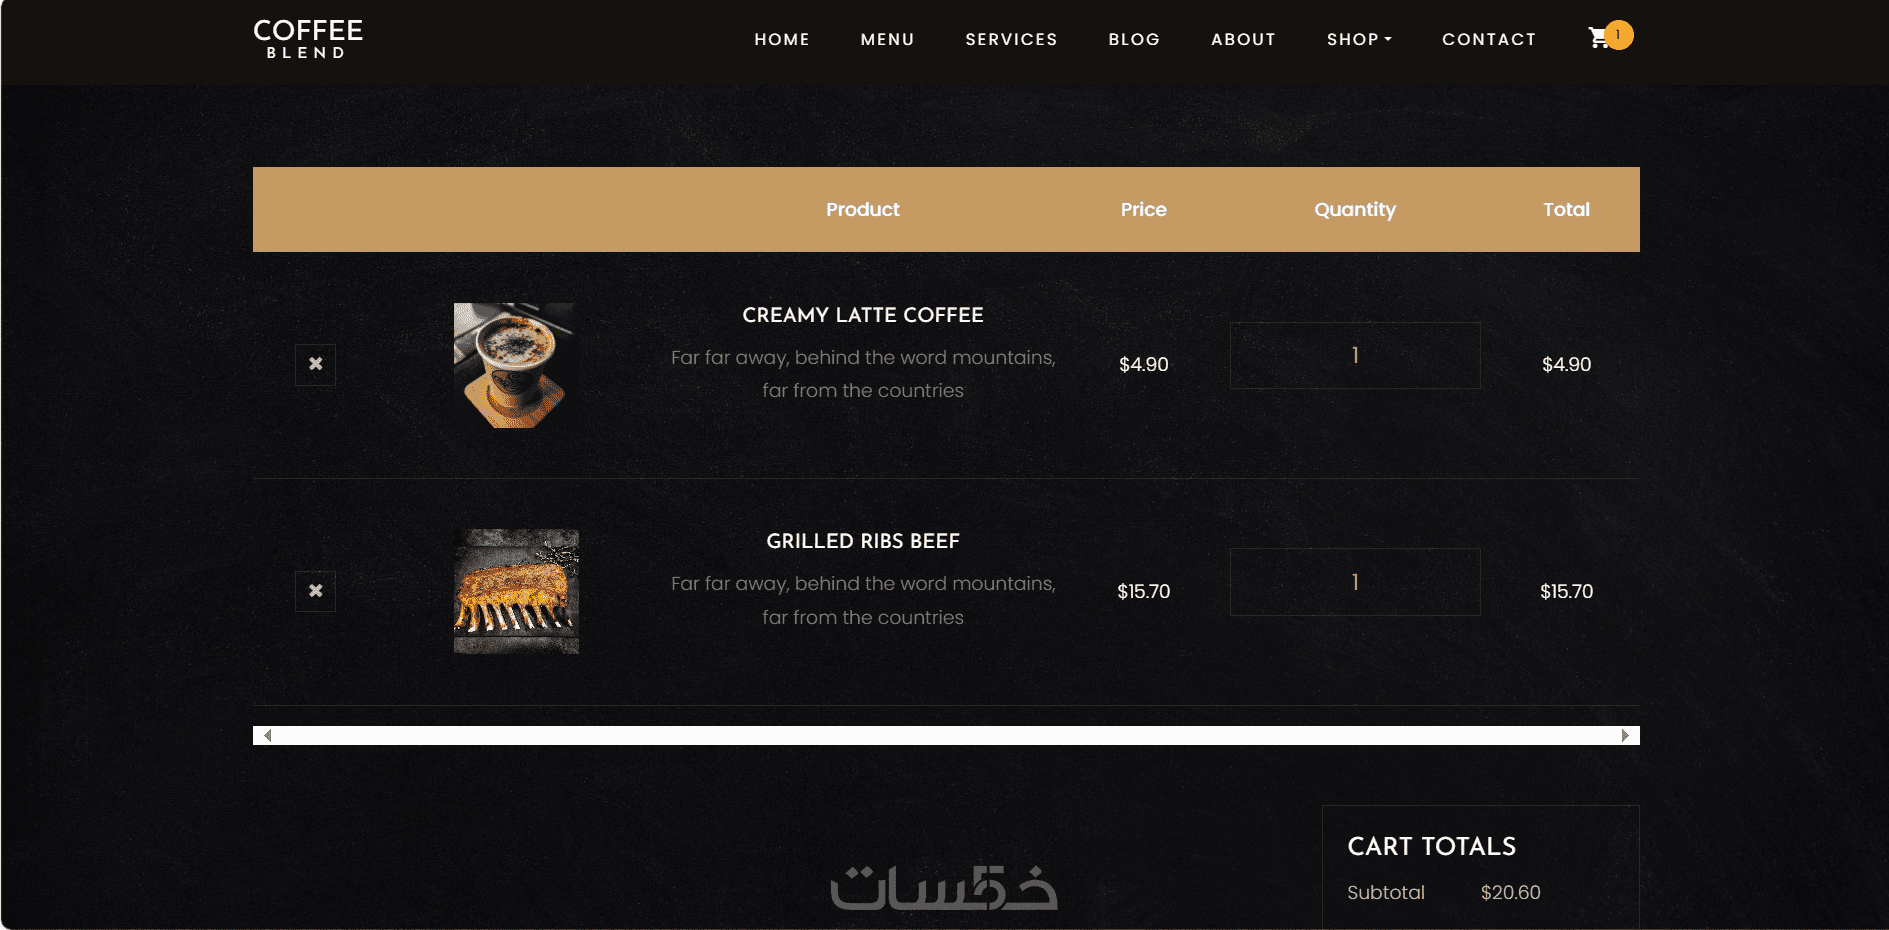1889x930 pixels.
Task: Focus the Creamy Latte quantity field
Action: click(1355, 355)
